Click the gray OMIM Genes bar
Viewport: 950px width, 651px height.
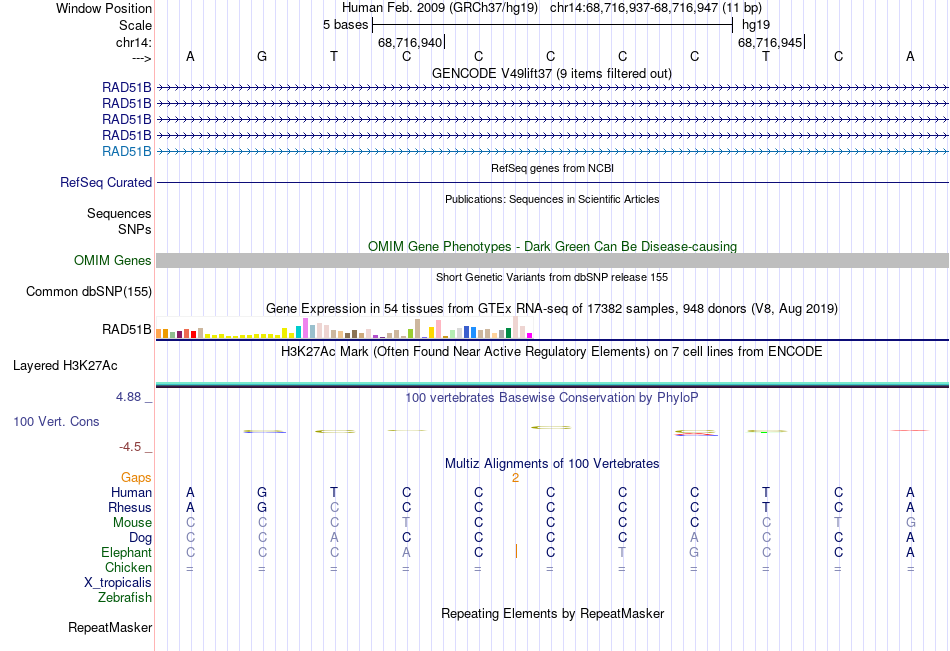coord(552,261)
